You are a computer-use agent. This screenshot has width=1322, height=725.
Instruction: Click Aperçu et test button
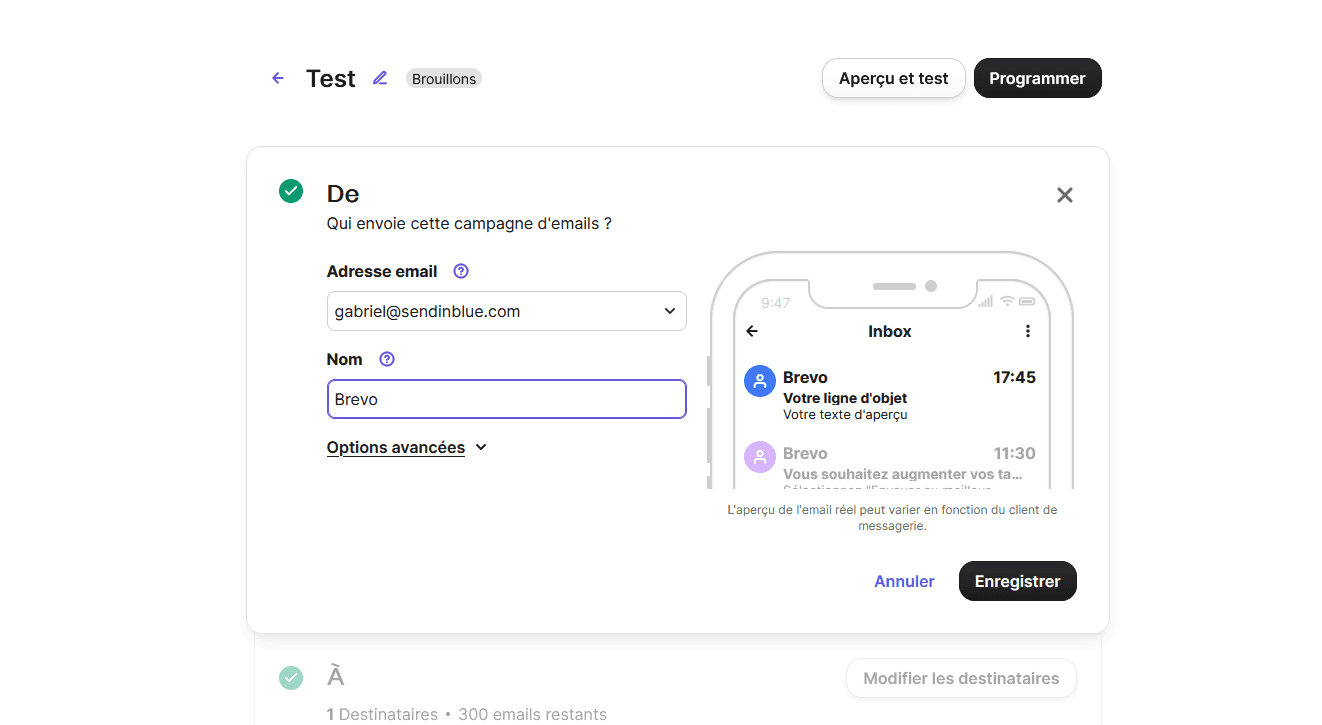pyautogui.click(x=894, y=78)
